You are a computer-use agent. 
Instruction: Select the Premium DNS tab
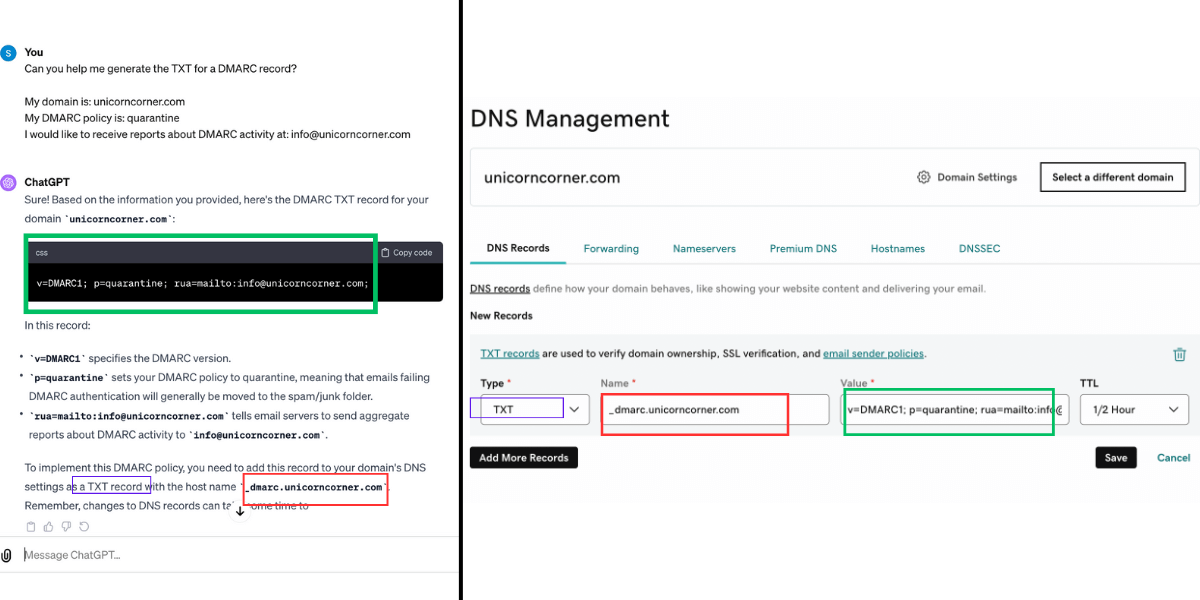(x=803, y=248)
